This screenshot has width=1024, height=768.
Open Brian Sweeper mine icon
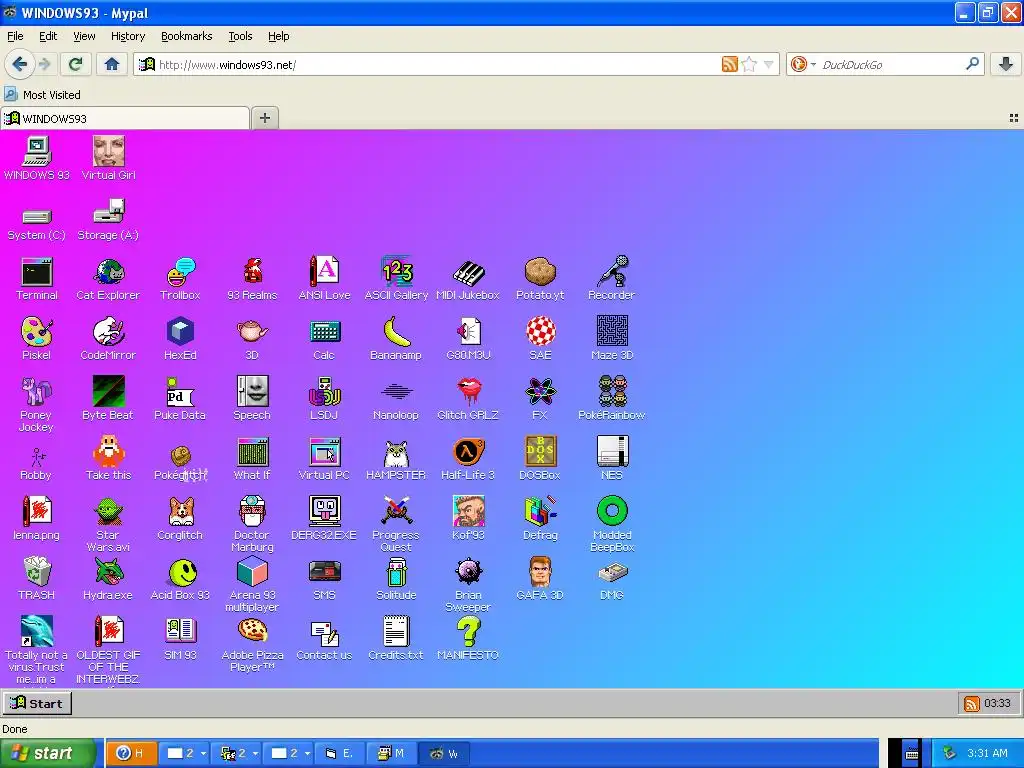pos(468,584)
